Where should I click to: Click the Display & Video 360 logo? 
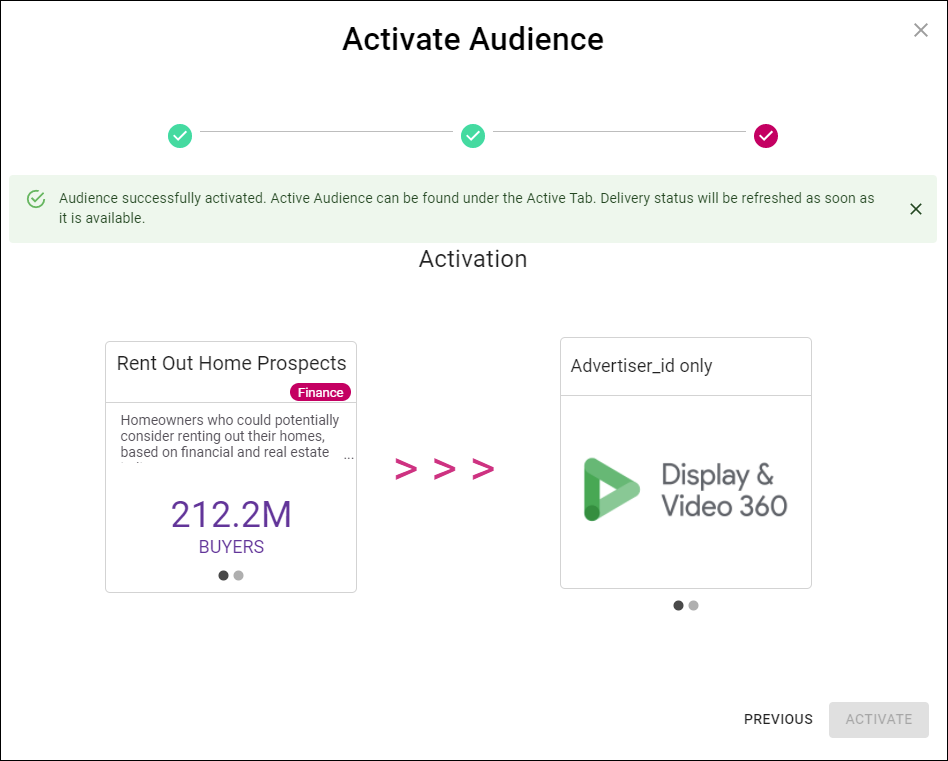pos(686,490)
